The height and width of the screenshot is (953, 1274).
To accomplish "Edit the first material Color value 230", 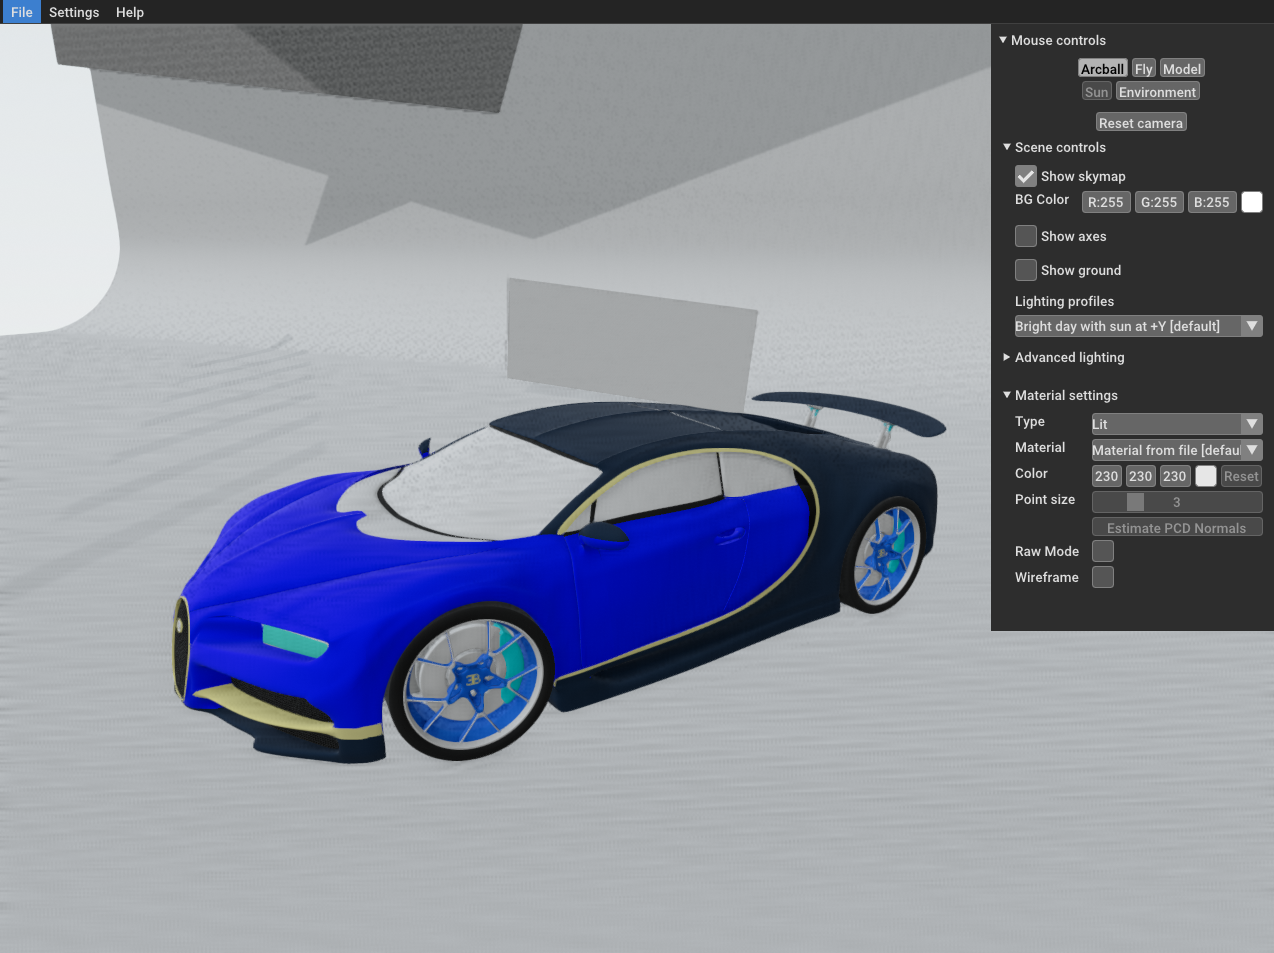I will click(x=1107, y=476).
